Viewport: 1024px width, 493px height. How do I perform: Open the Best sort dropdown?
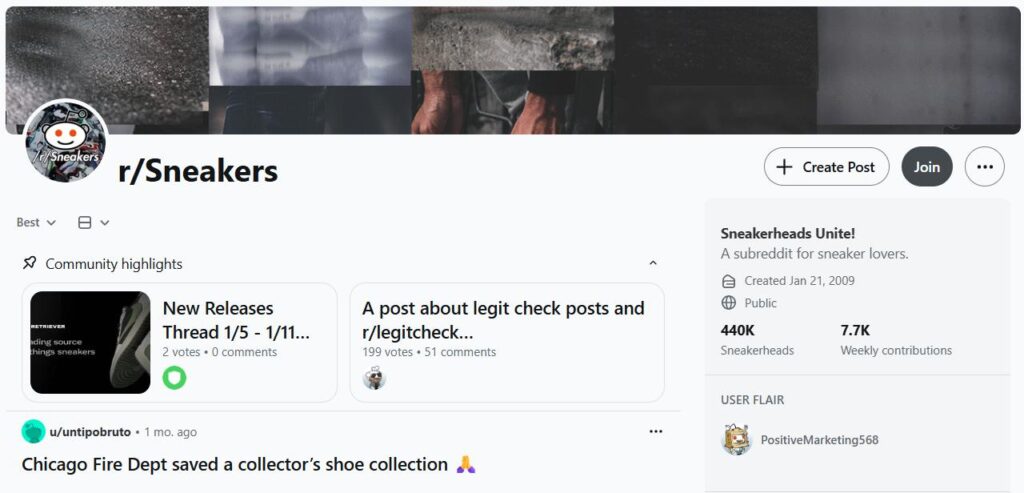point(36,222)
